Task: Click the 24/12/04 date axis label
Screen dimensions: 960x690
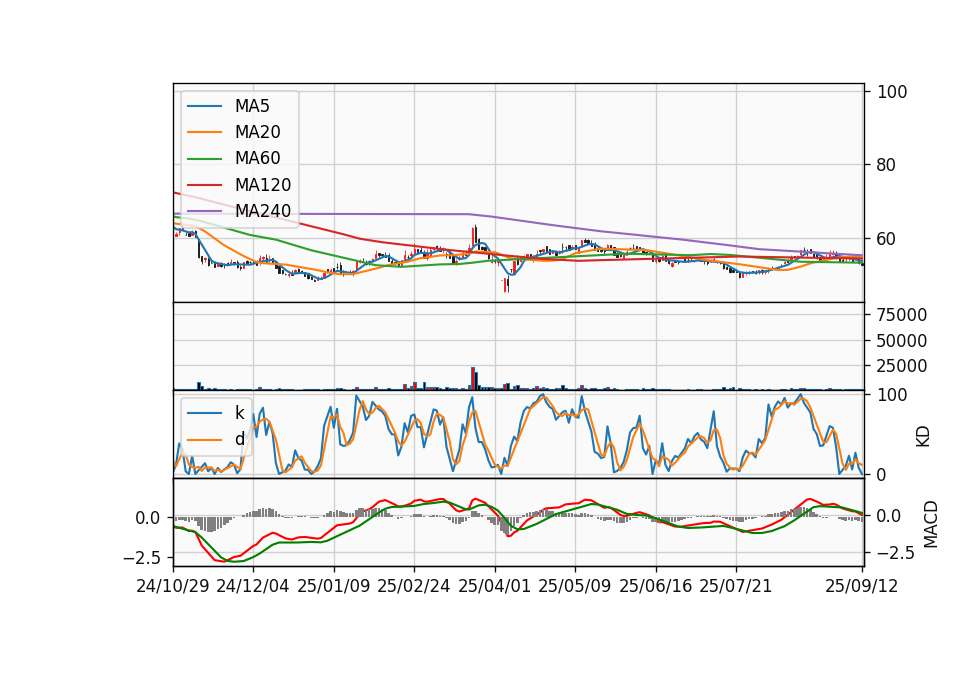Action: [253, 586]
